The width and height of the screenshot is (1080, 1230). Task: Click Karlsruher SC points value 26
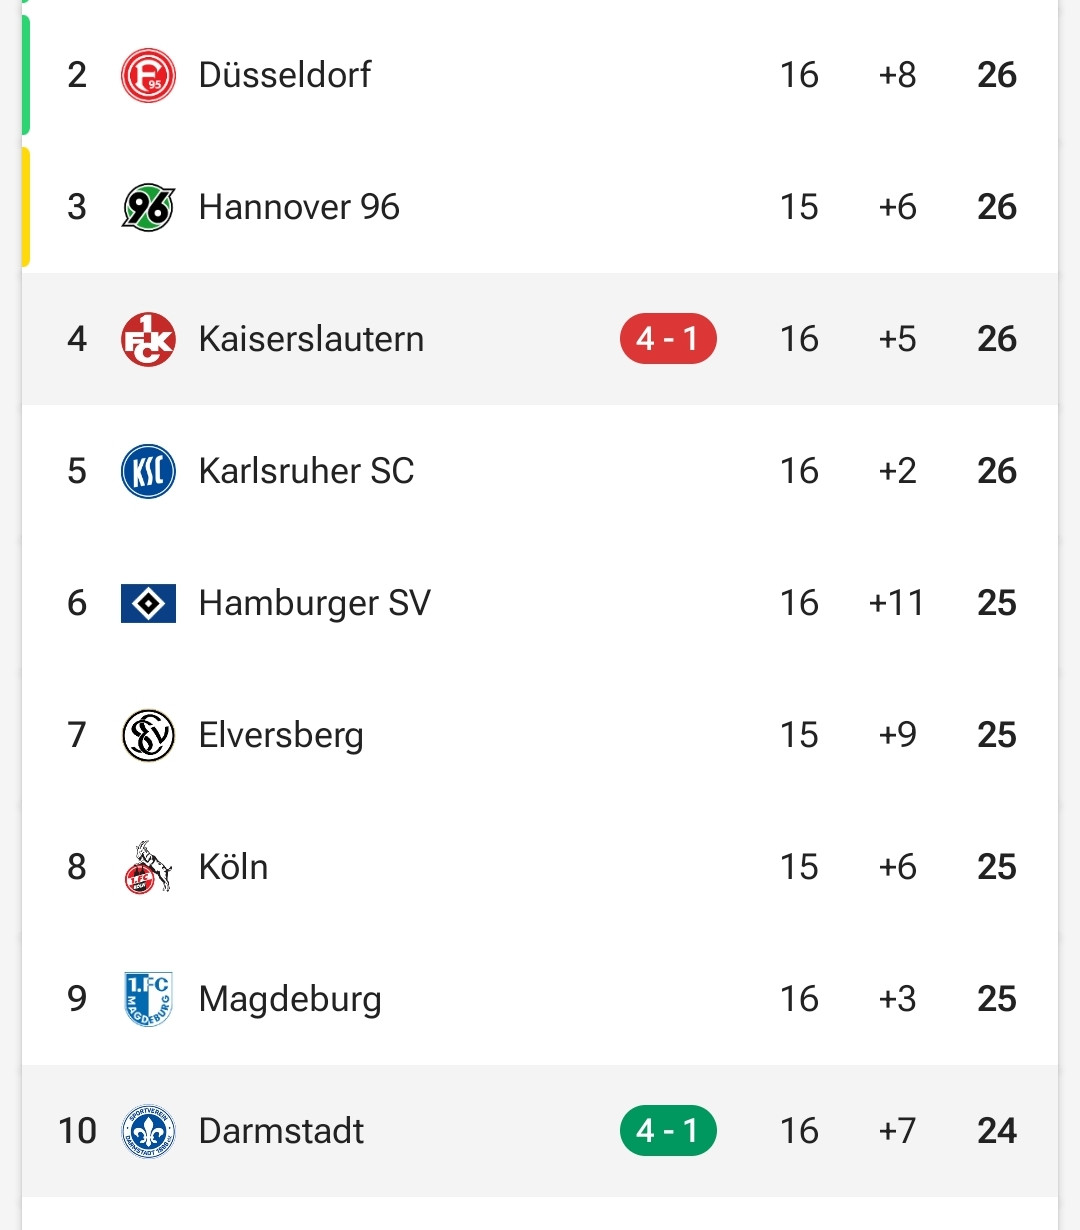(997, 471)
